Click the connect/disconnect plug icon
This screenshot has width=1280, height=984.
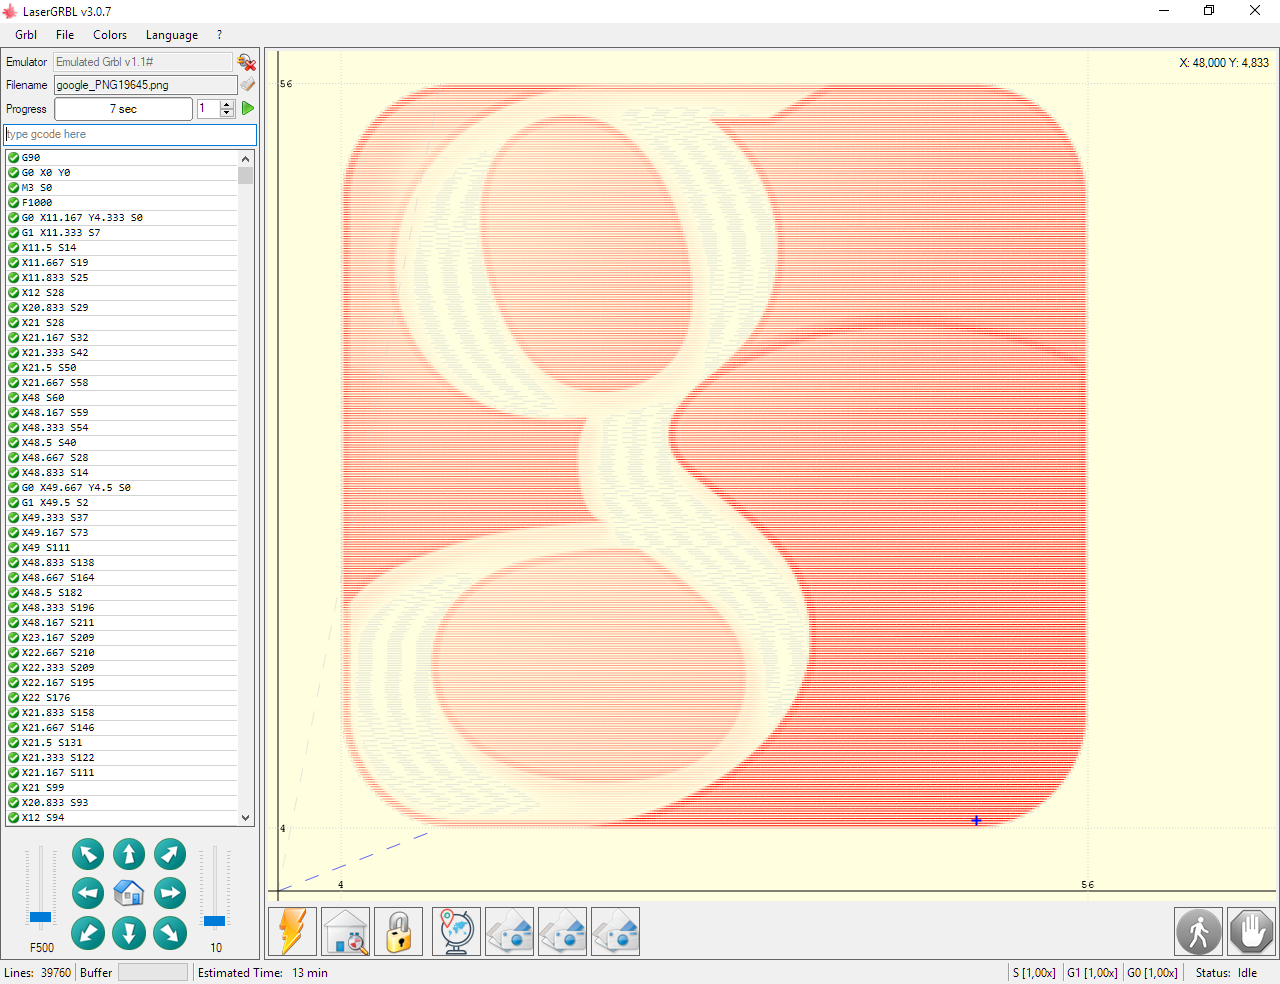coord(247,62)
